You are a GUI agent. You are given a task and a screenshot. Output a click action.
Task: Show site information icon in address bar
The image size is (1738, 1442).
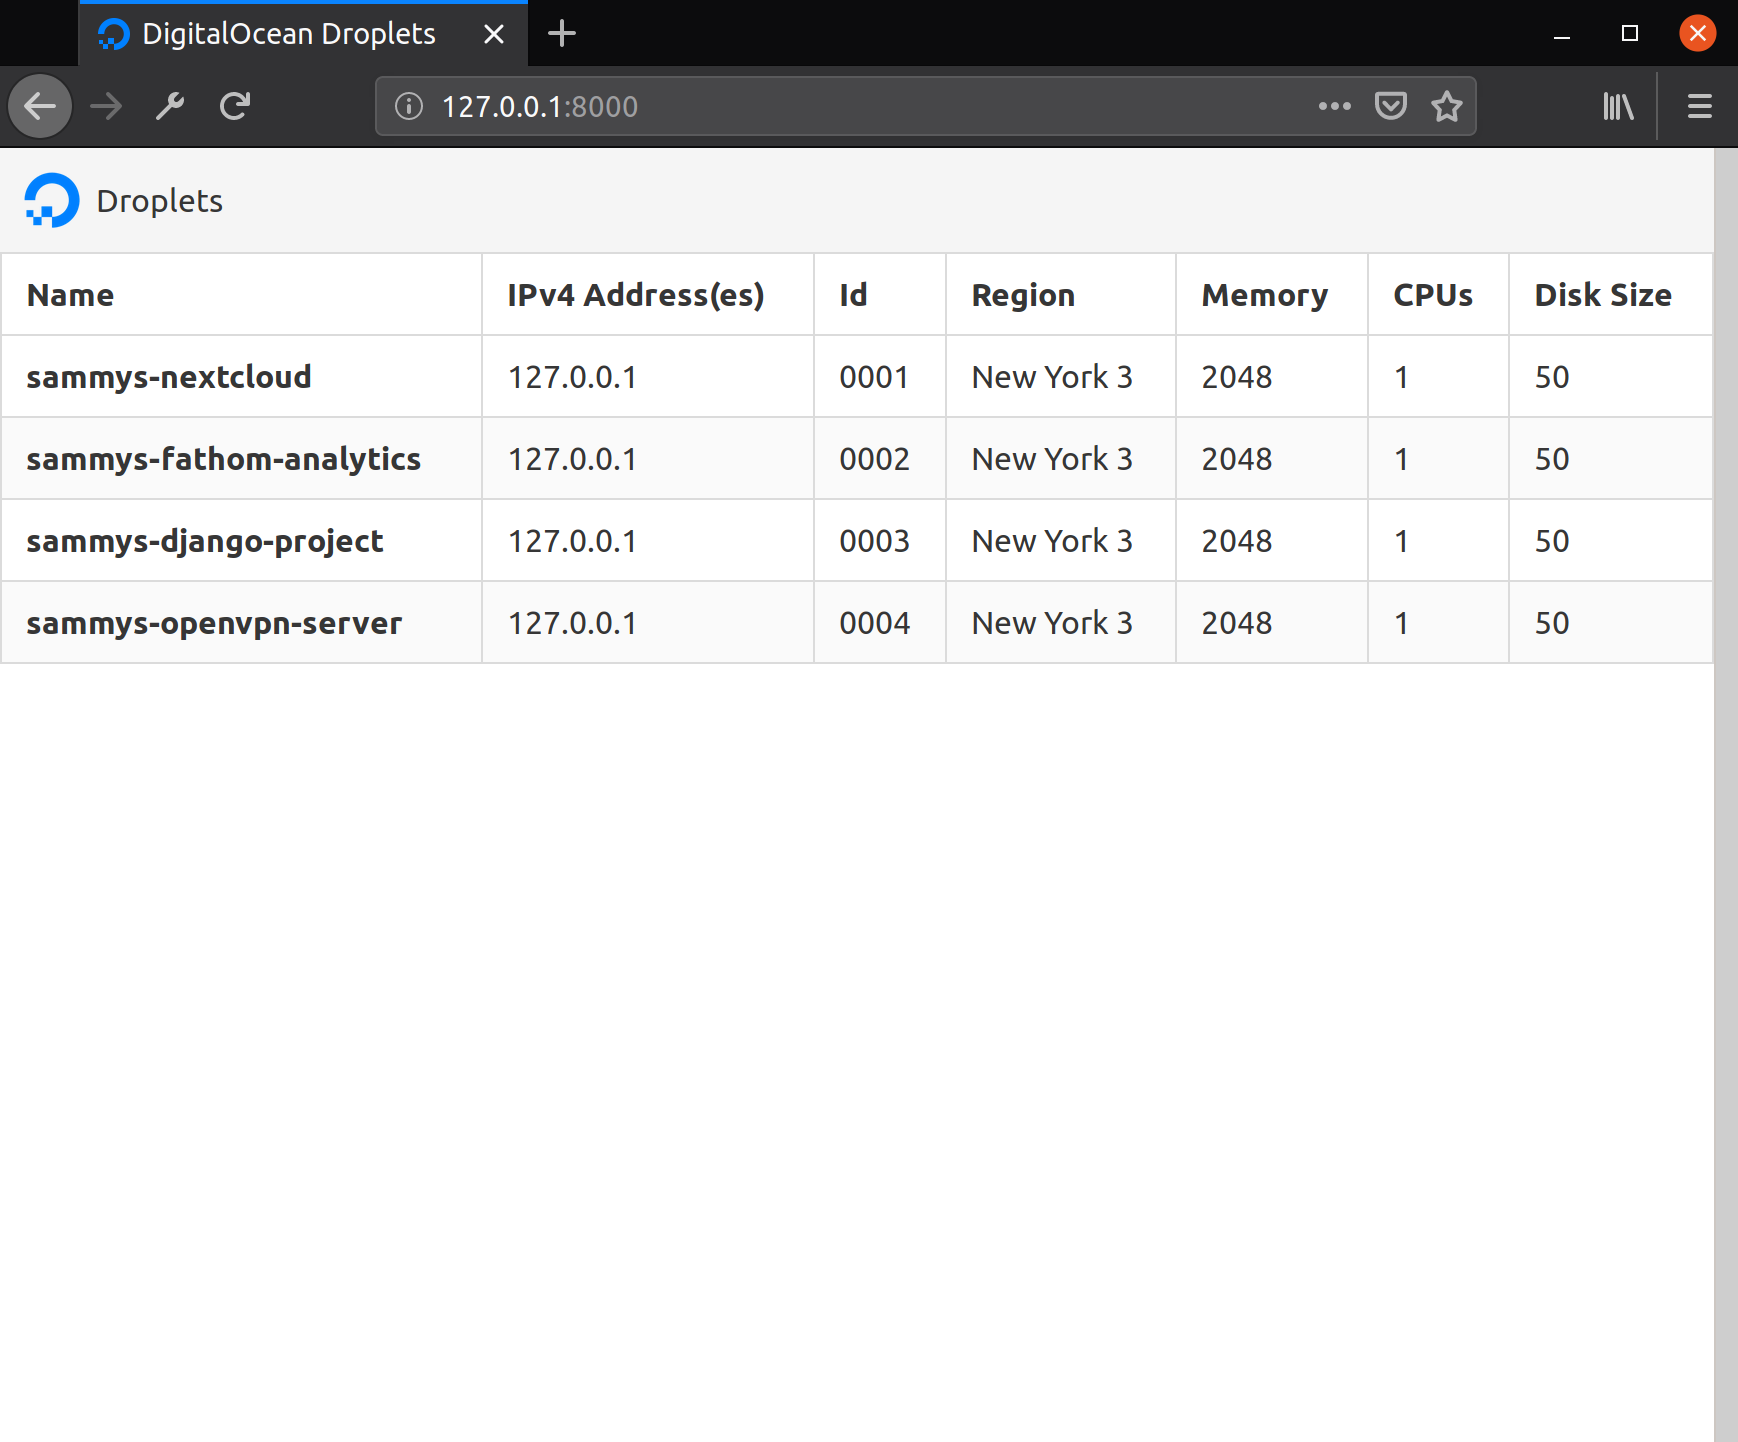pyautogui.click(x=409, y=106)
